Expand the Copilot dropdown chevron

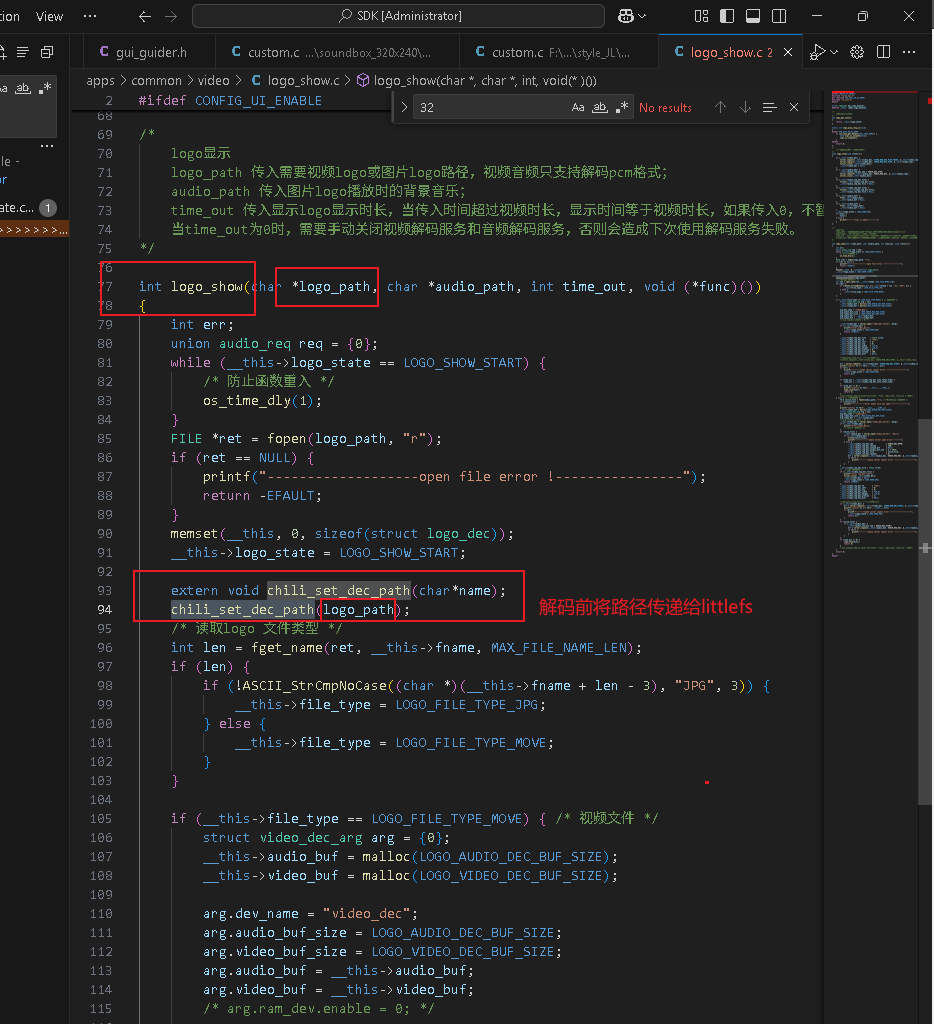tap(643, 16)
